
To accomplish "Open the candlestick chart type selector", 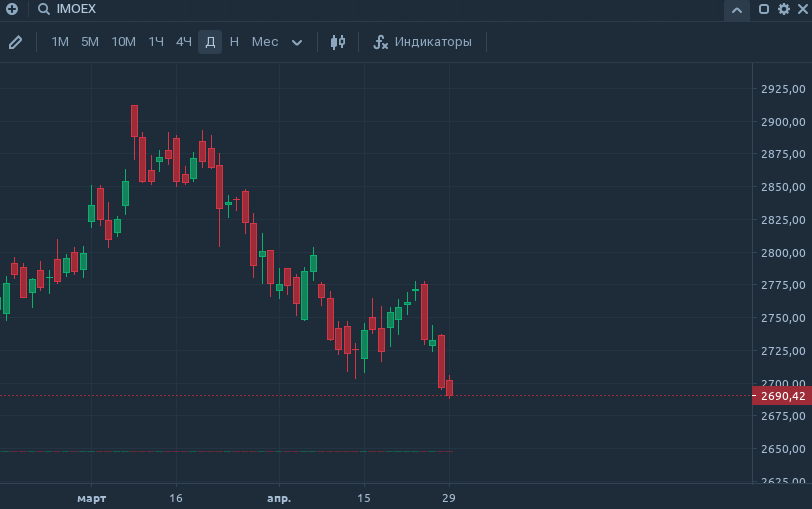I will 338,42.
